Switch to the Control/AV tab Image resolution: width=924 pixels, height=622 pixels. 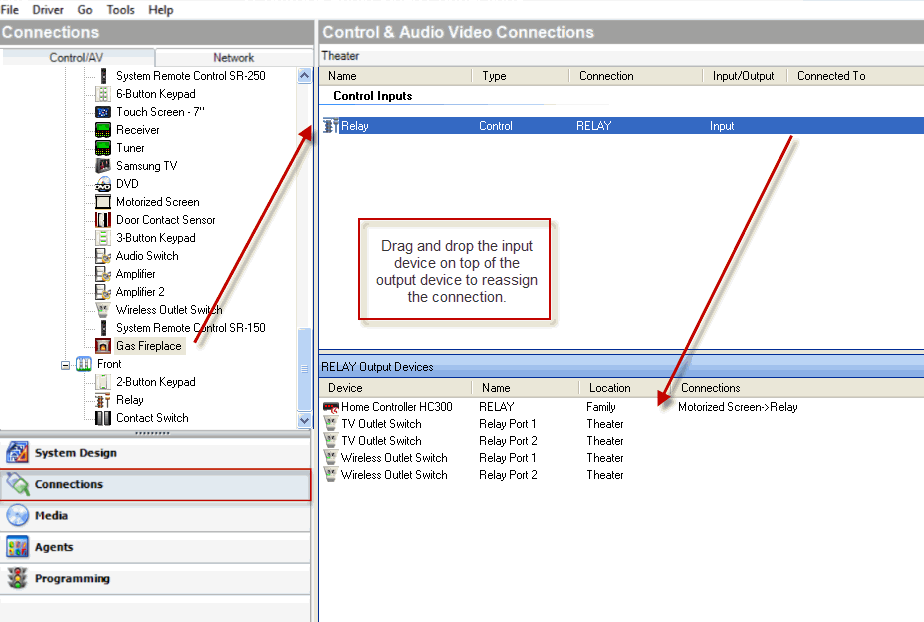77,57
